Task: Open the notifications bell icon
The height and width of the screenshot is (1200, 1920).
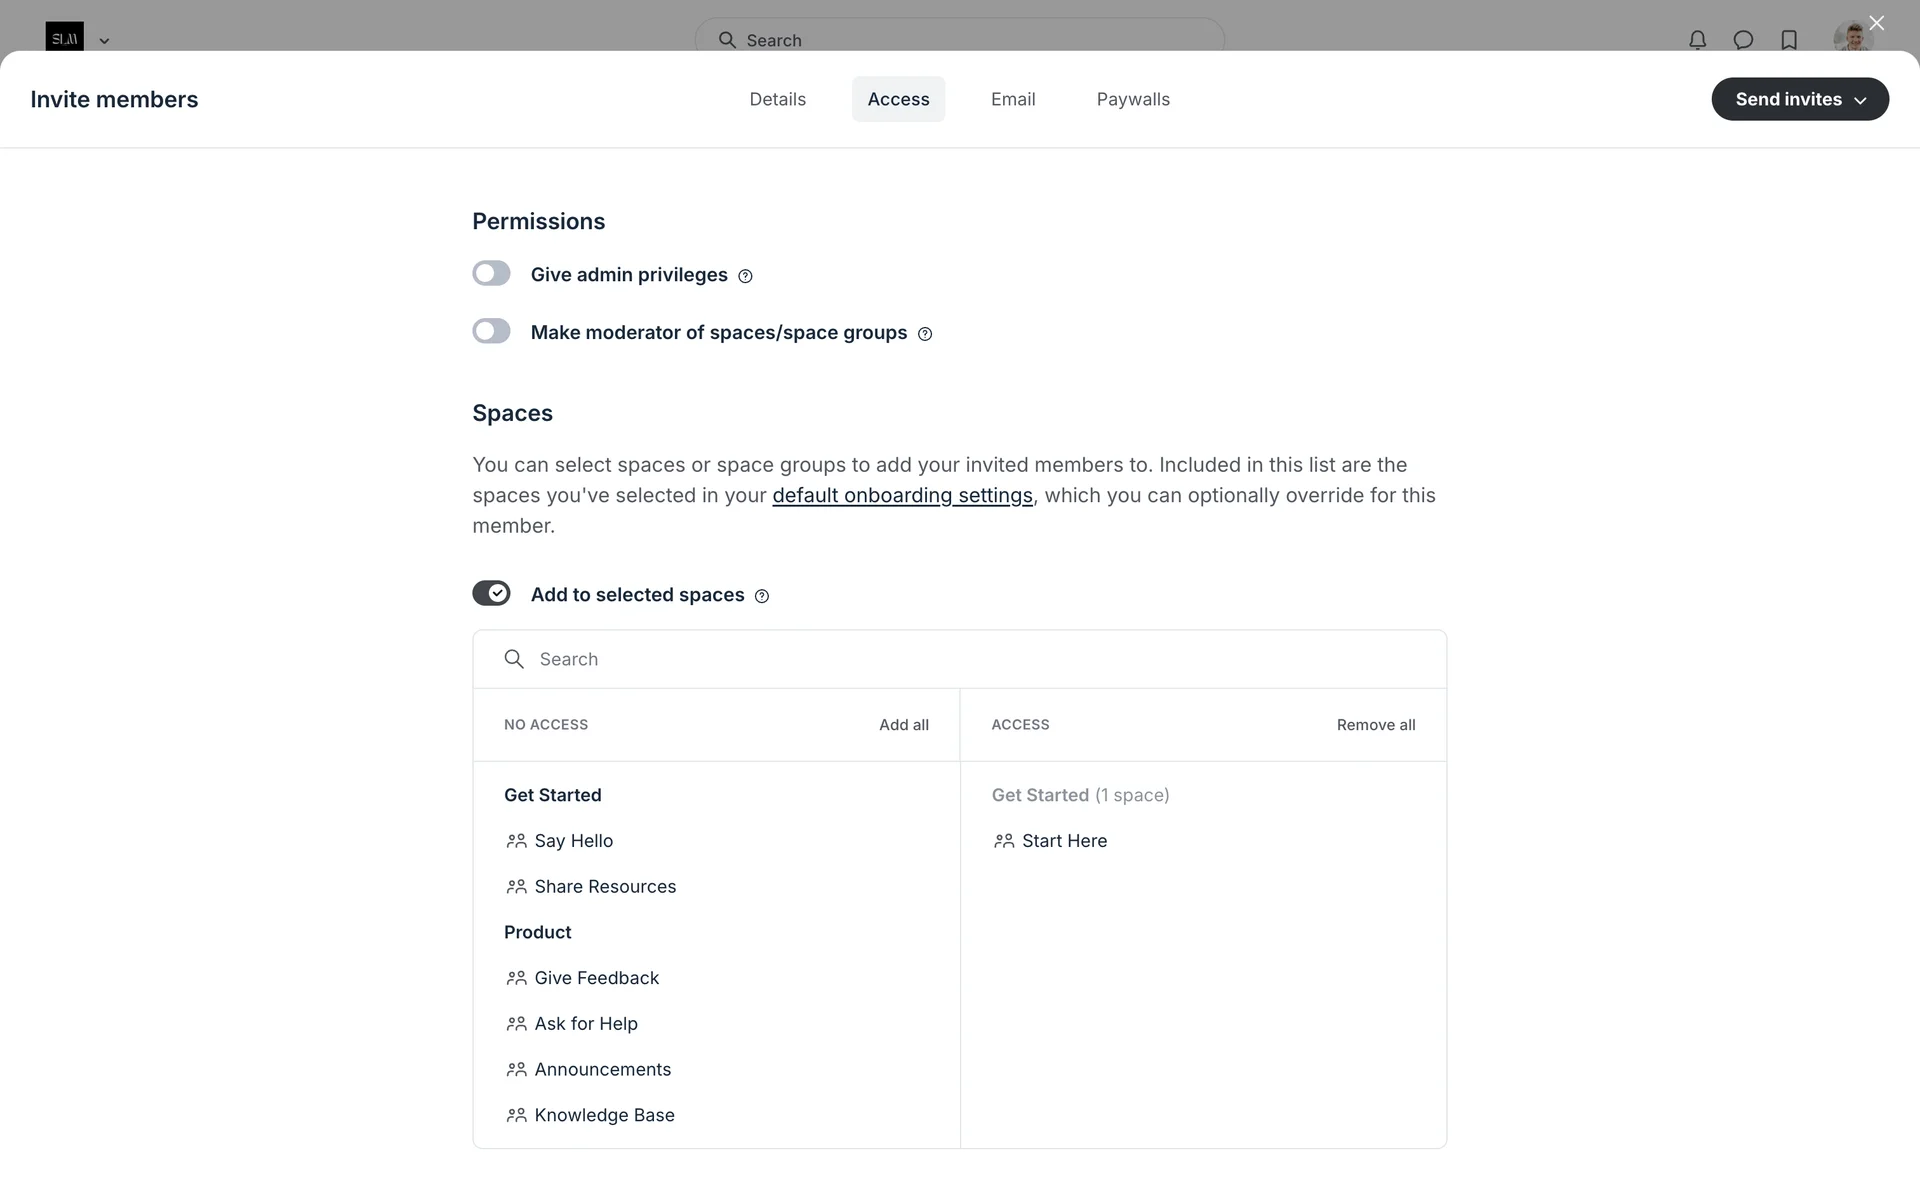Action: coord(1697,40)
